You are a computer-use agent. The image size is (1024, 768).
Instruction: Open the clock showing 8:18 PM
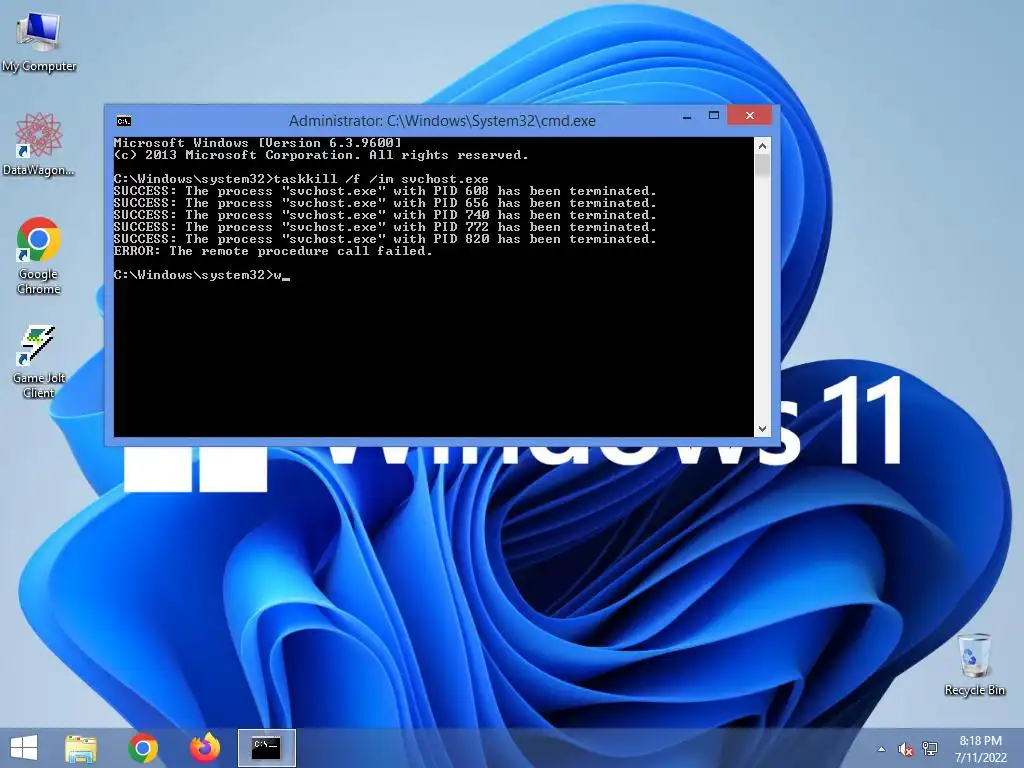tap(980, 749)
